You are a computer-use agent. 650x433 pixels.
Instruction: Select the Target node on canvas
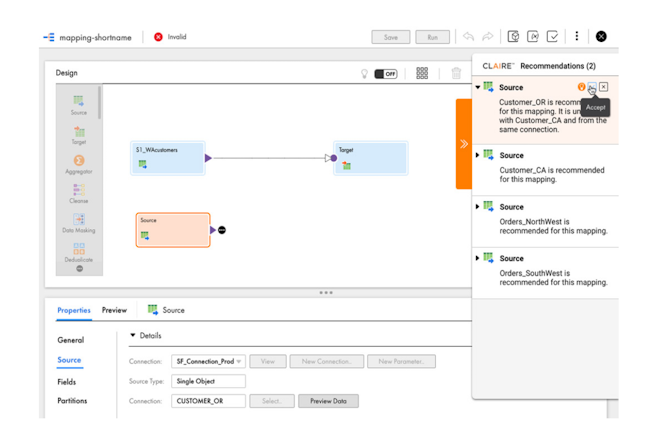[x=371, y=158]
